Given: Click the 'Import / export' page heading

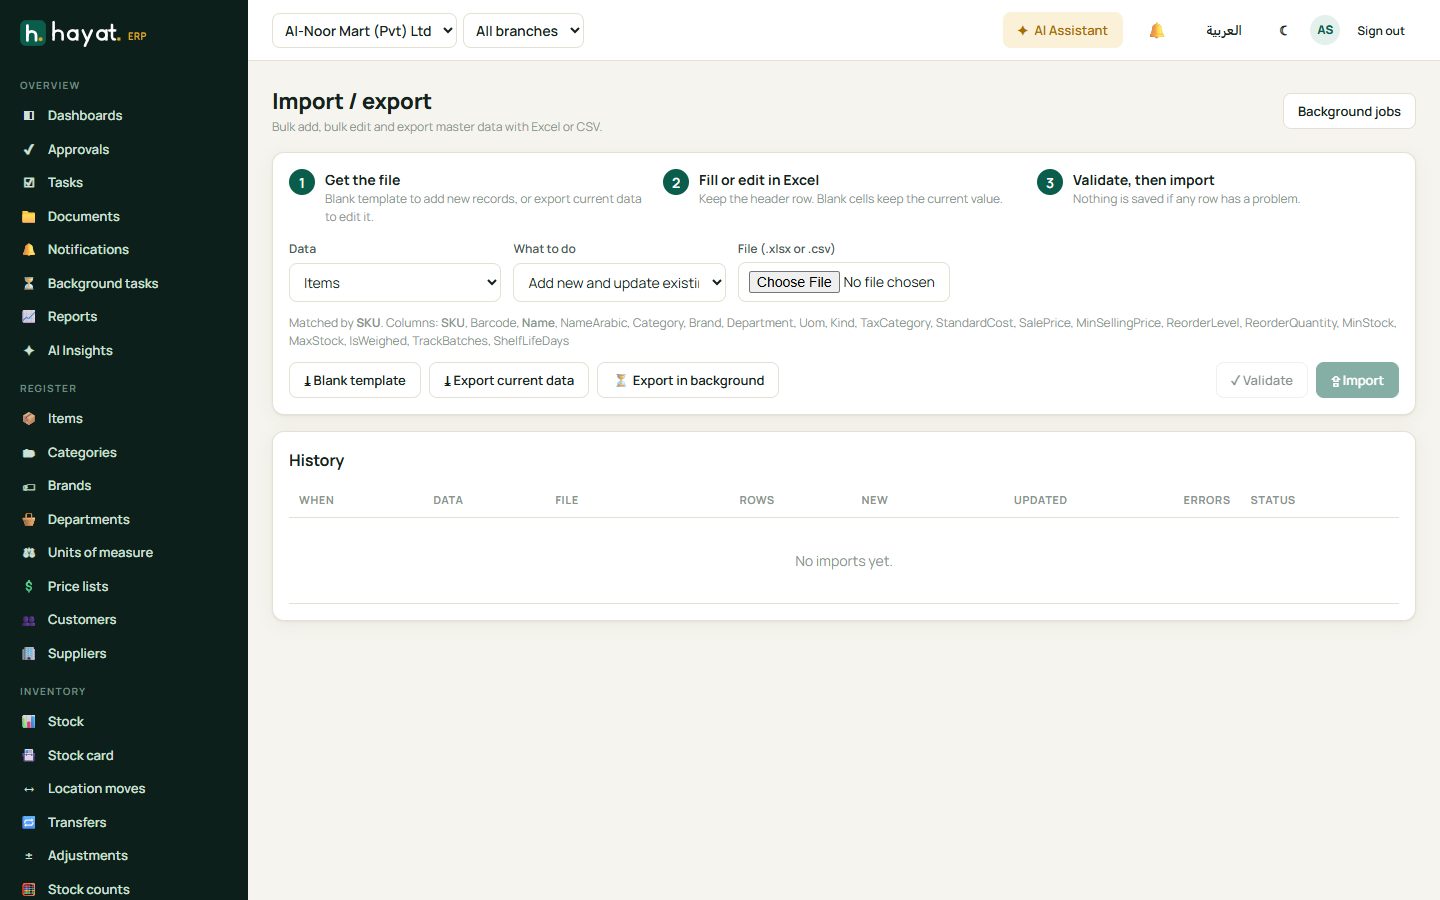Looking at the screenshot, I should click(352, 101).
